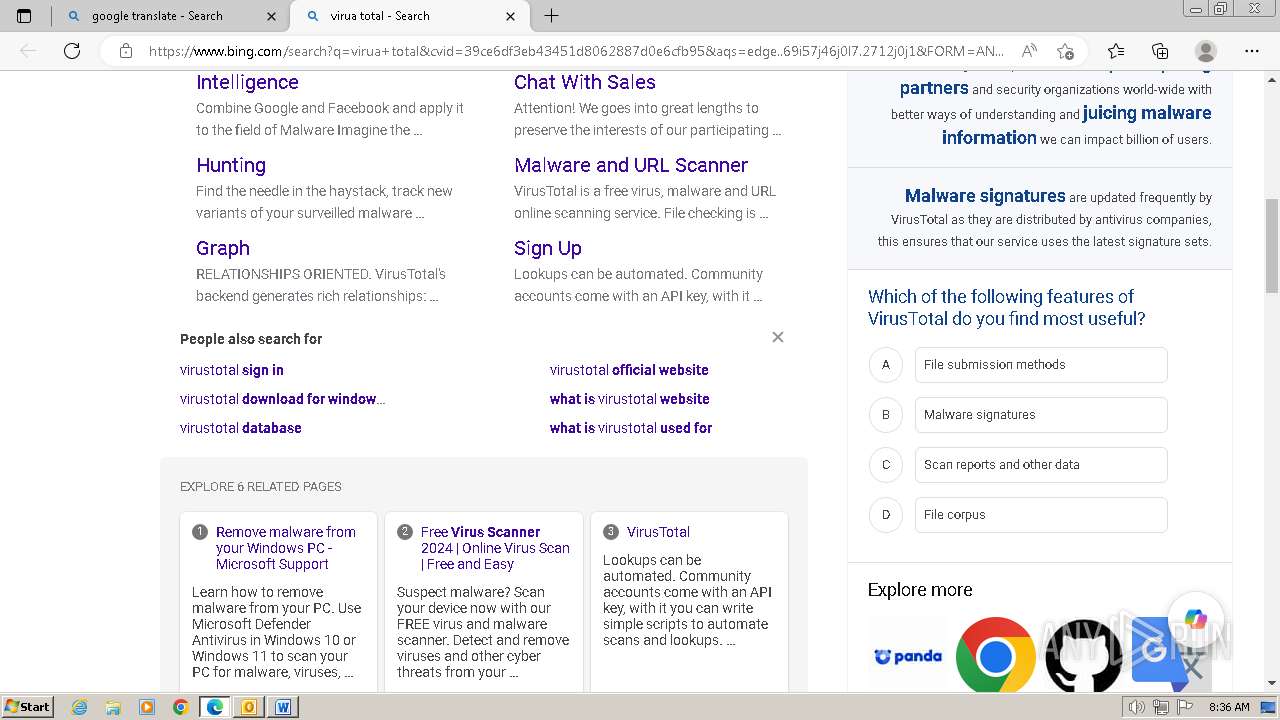Screen dimensions: 1280x720
Task: Click the taskbar clock 8:36 AM
Action: (1229, 707)
